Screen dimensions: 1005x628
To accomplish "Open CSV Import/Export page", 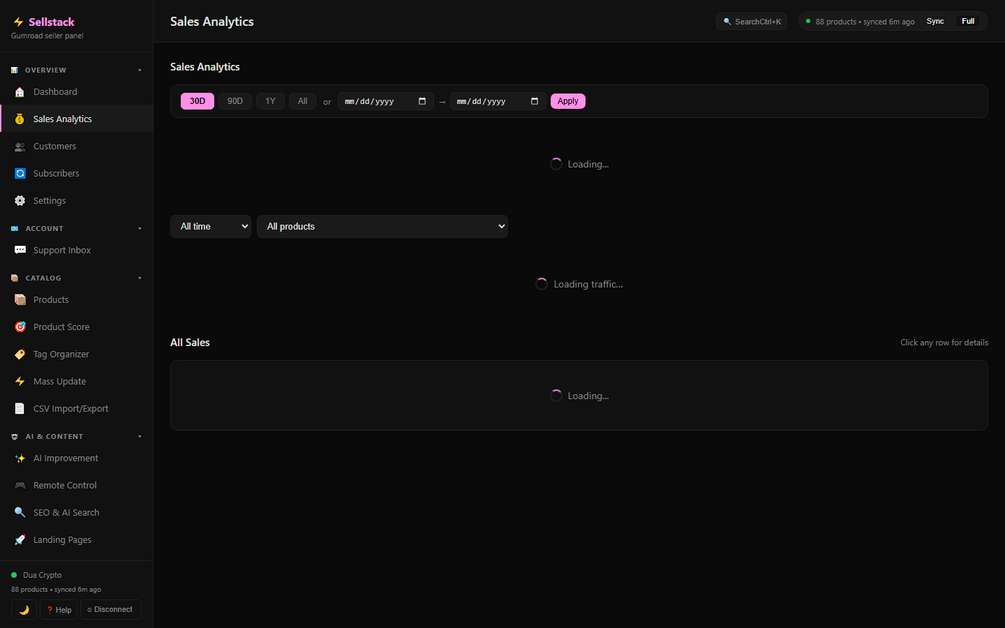I will (x=76, y=409).
